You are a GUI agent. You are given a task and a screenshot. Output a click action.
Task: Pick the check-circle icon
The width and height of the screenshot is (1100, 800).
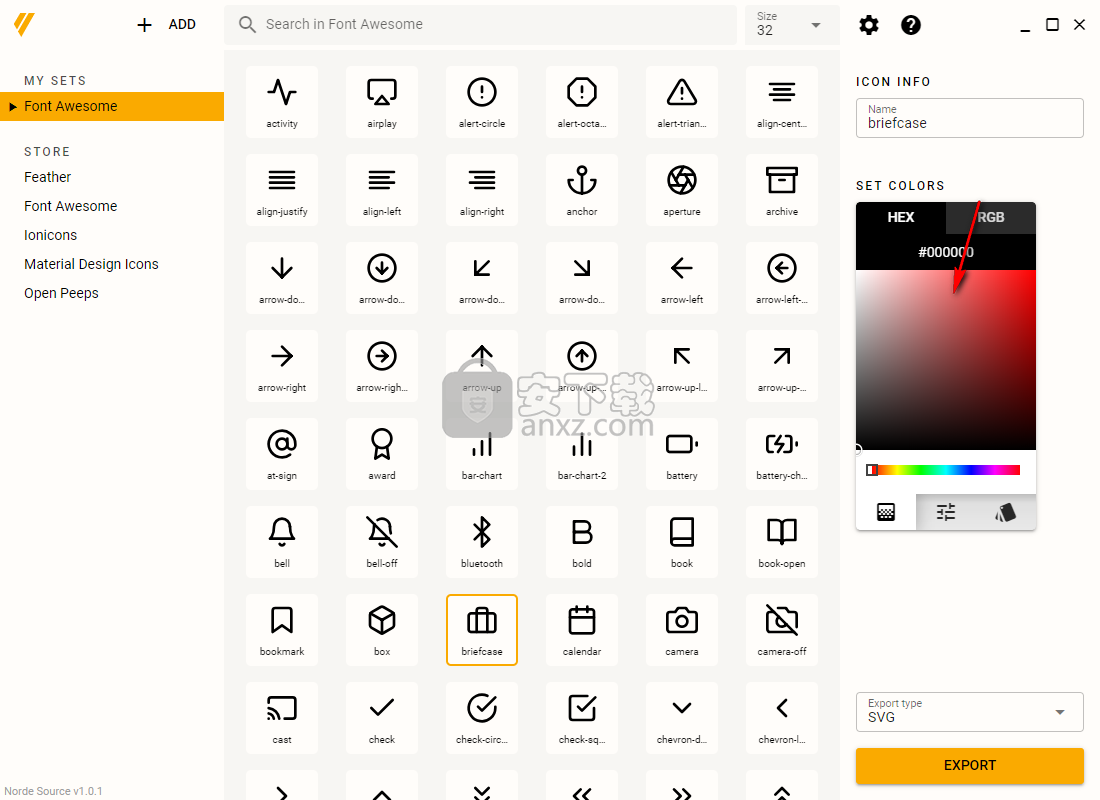pyautogui.click(x=482, y=717)
